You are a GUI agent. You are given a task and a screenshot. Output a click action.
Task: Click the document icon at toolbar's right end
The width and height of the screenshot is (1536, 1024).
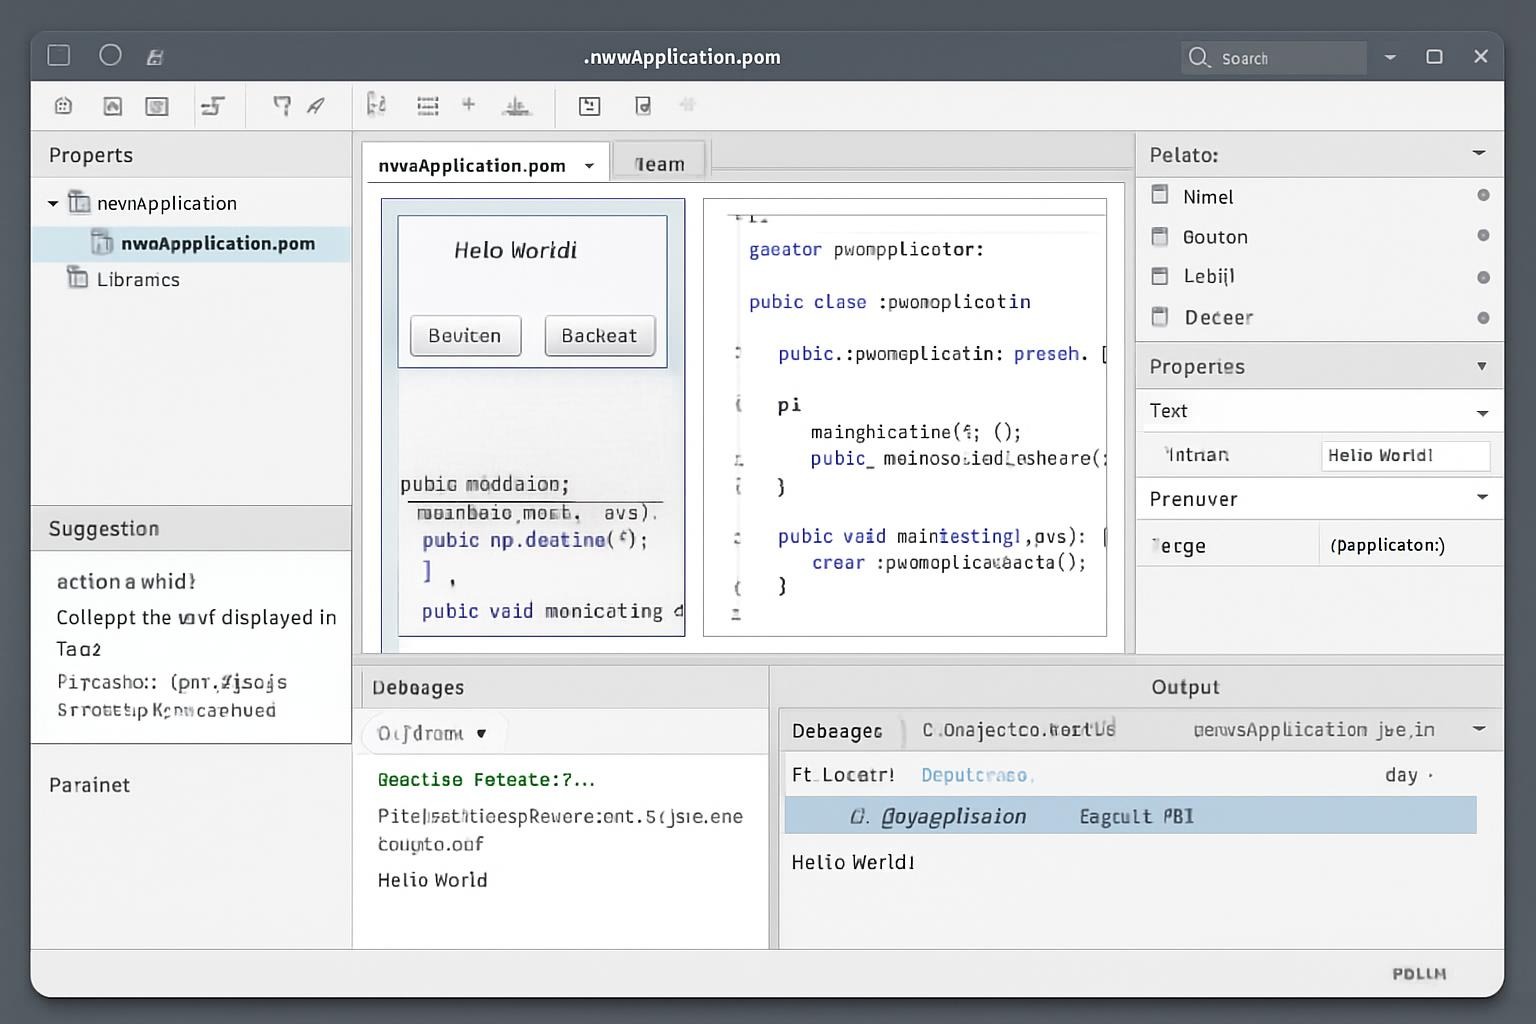coord(643,106)
